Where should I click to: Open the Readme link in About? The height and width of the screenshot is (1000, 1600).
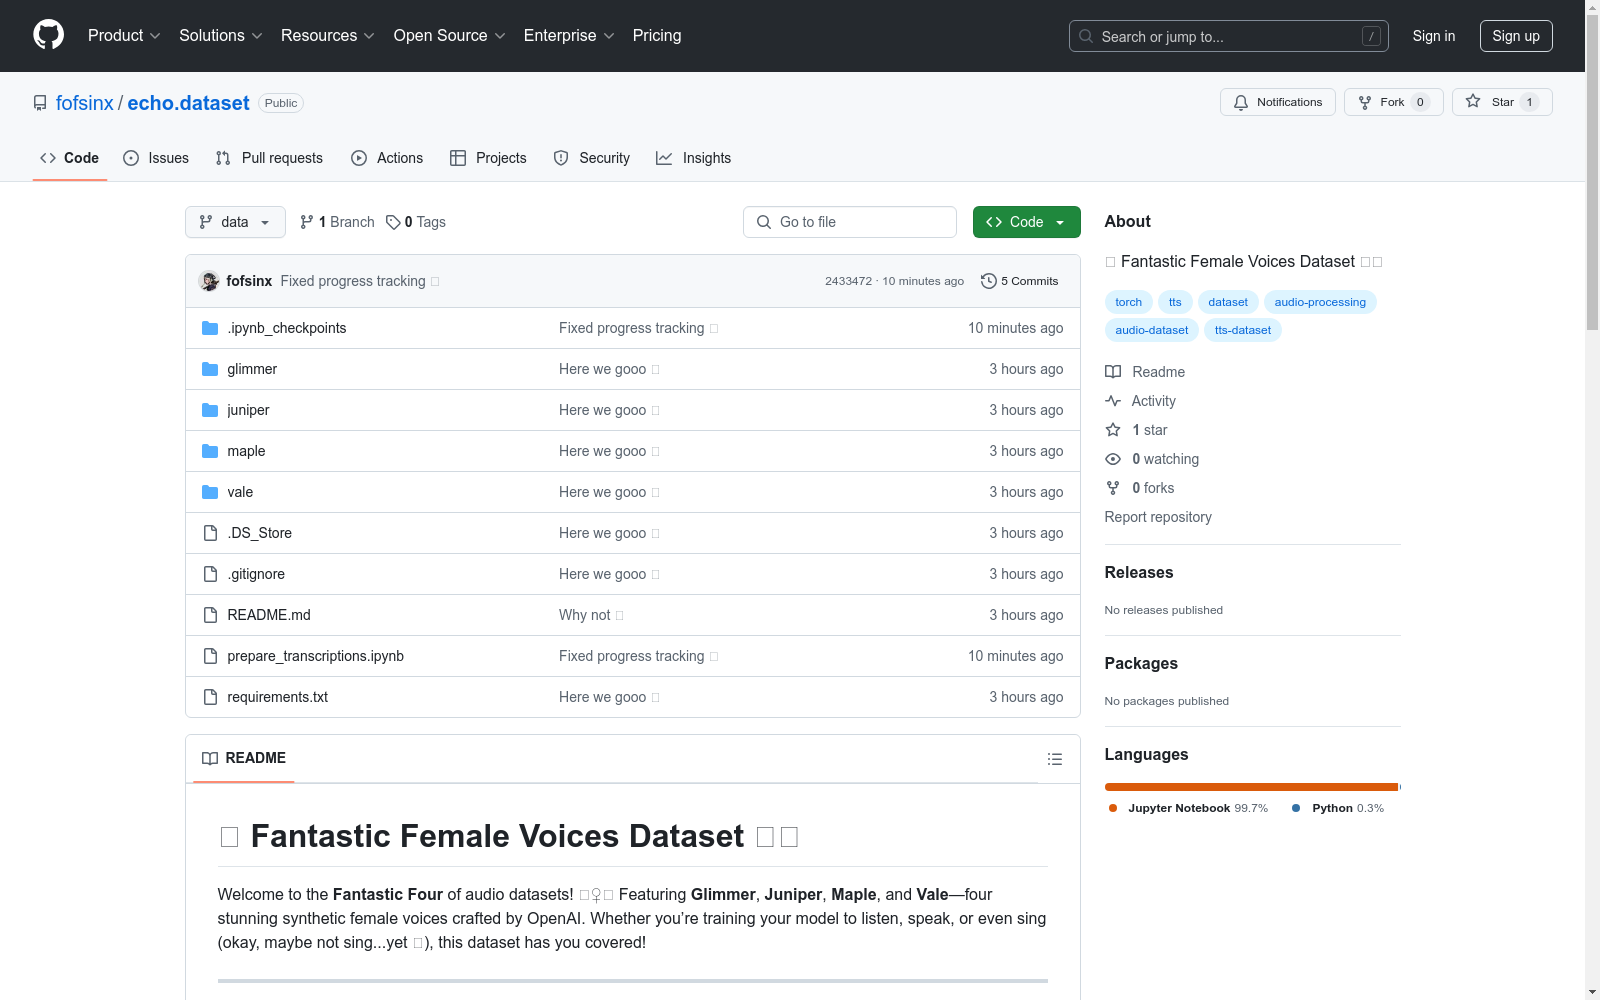tap(1145, 372)
